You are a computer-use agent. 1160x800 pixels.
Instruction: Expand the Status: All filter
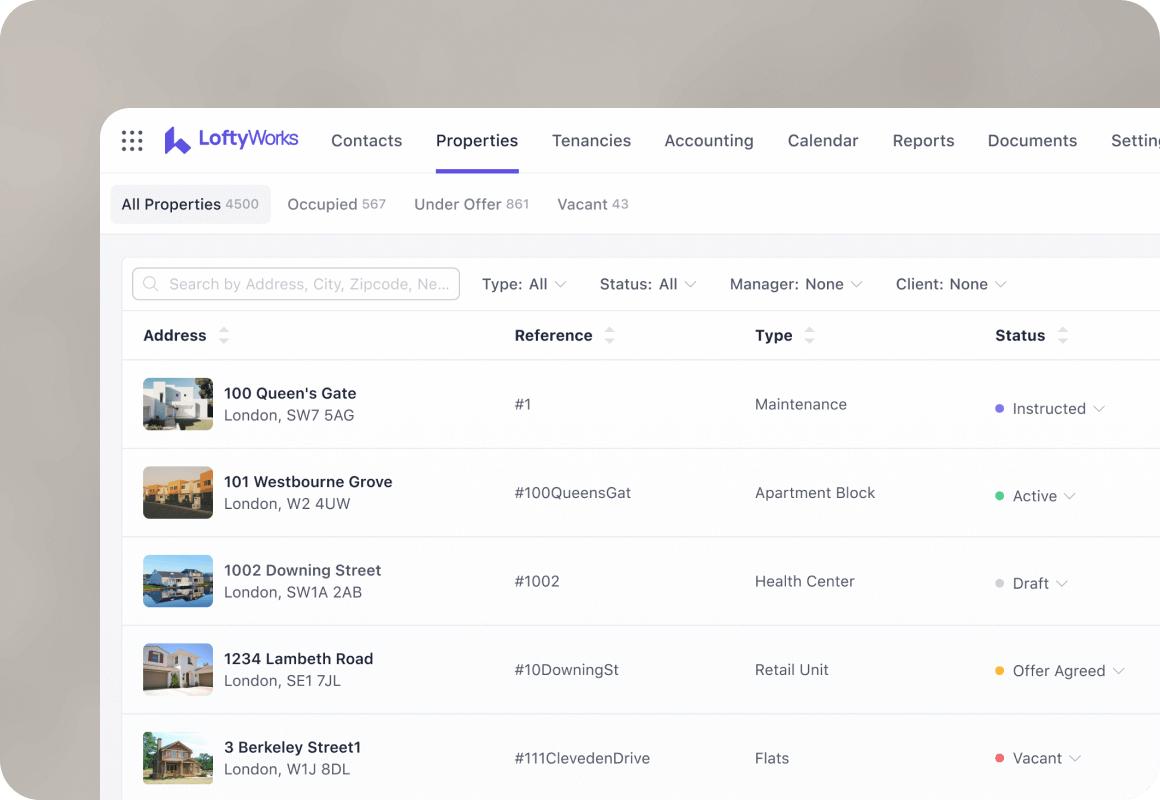pyautogui.click(x=648, y=284)
